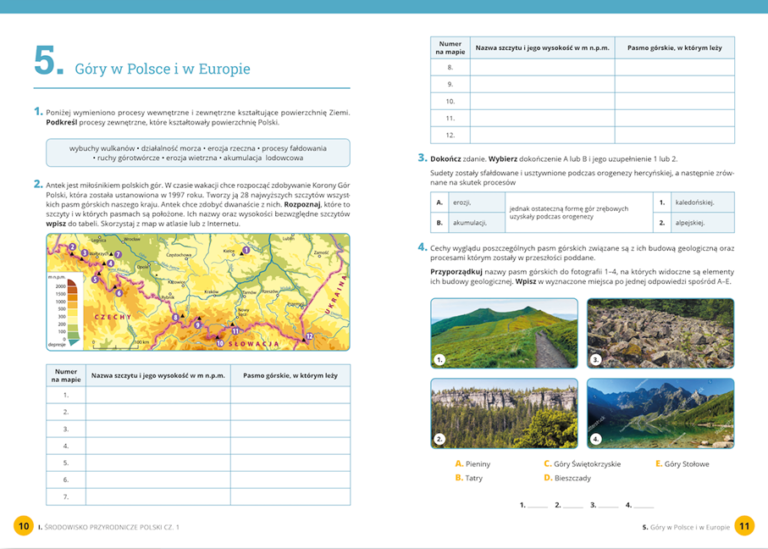768x549 pixels.
Task: Click the yellow page number 10 badge
Action: [22, 526]
